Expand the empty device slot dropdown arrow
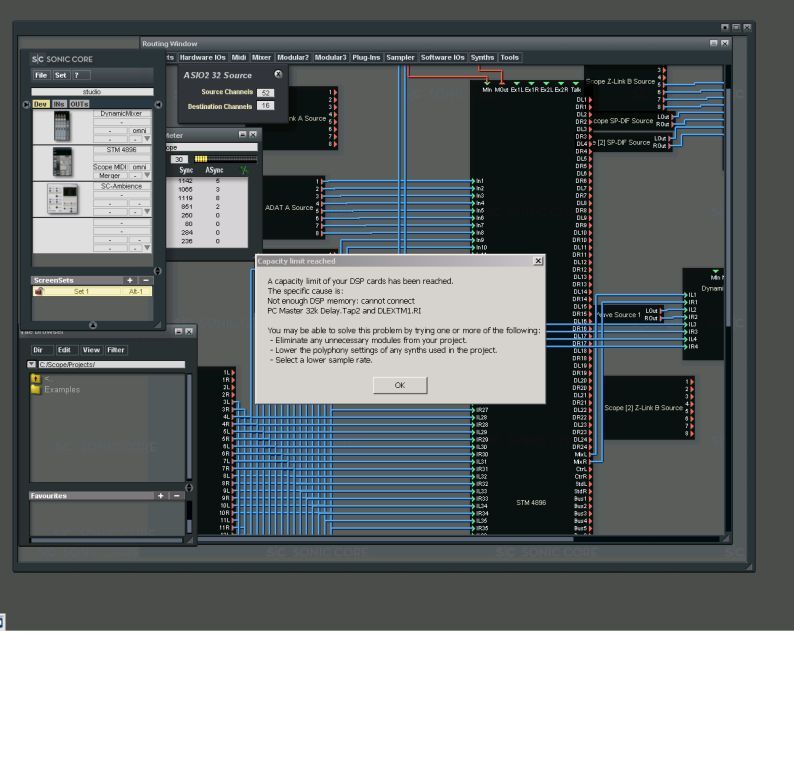This screenshot has width=794, height=768. 147,248
